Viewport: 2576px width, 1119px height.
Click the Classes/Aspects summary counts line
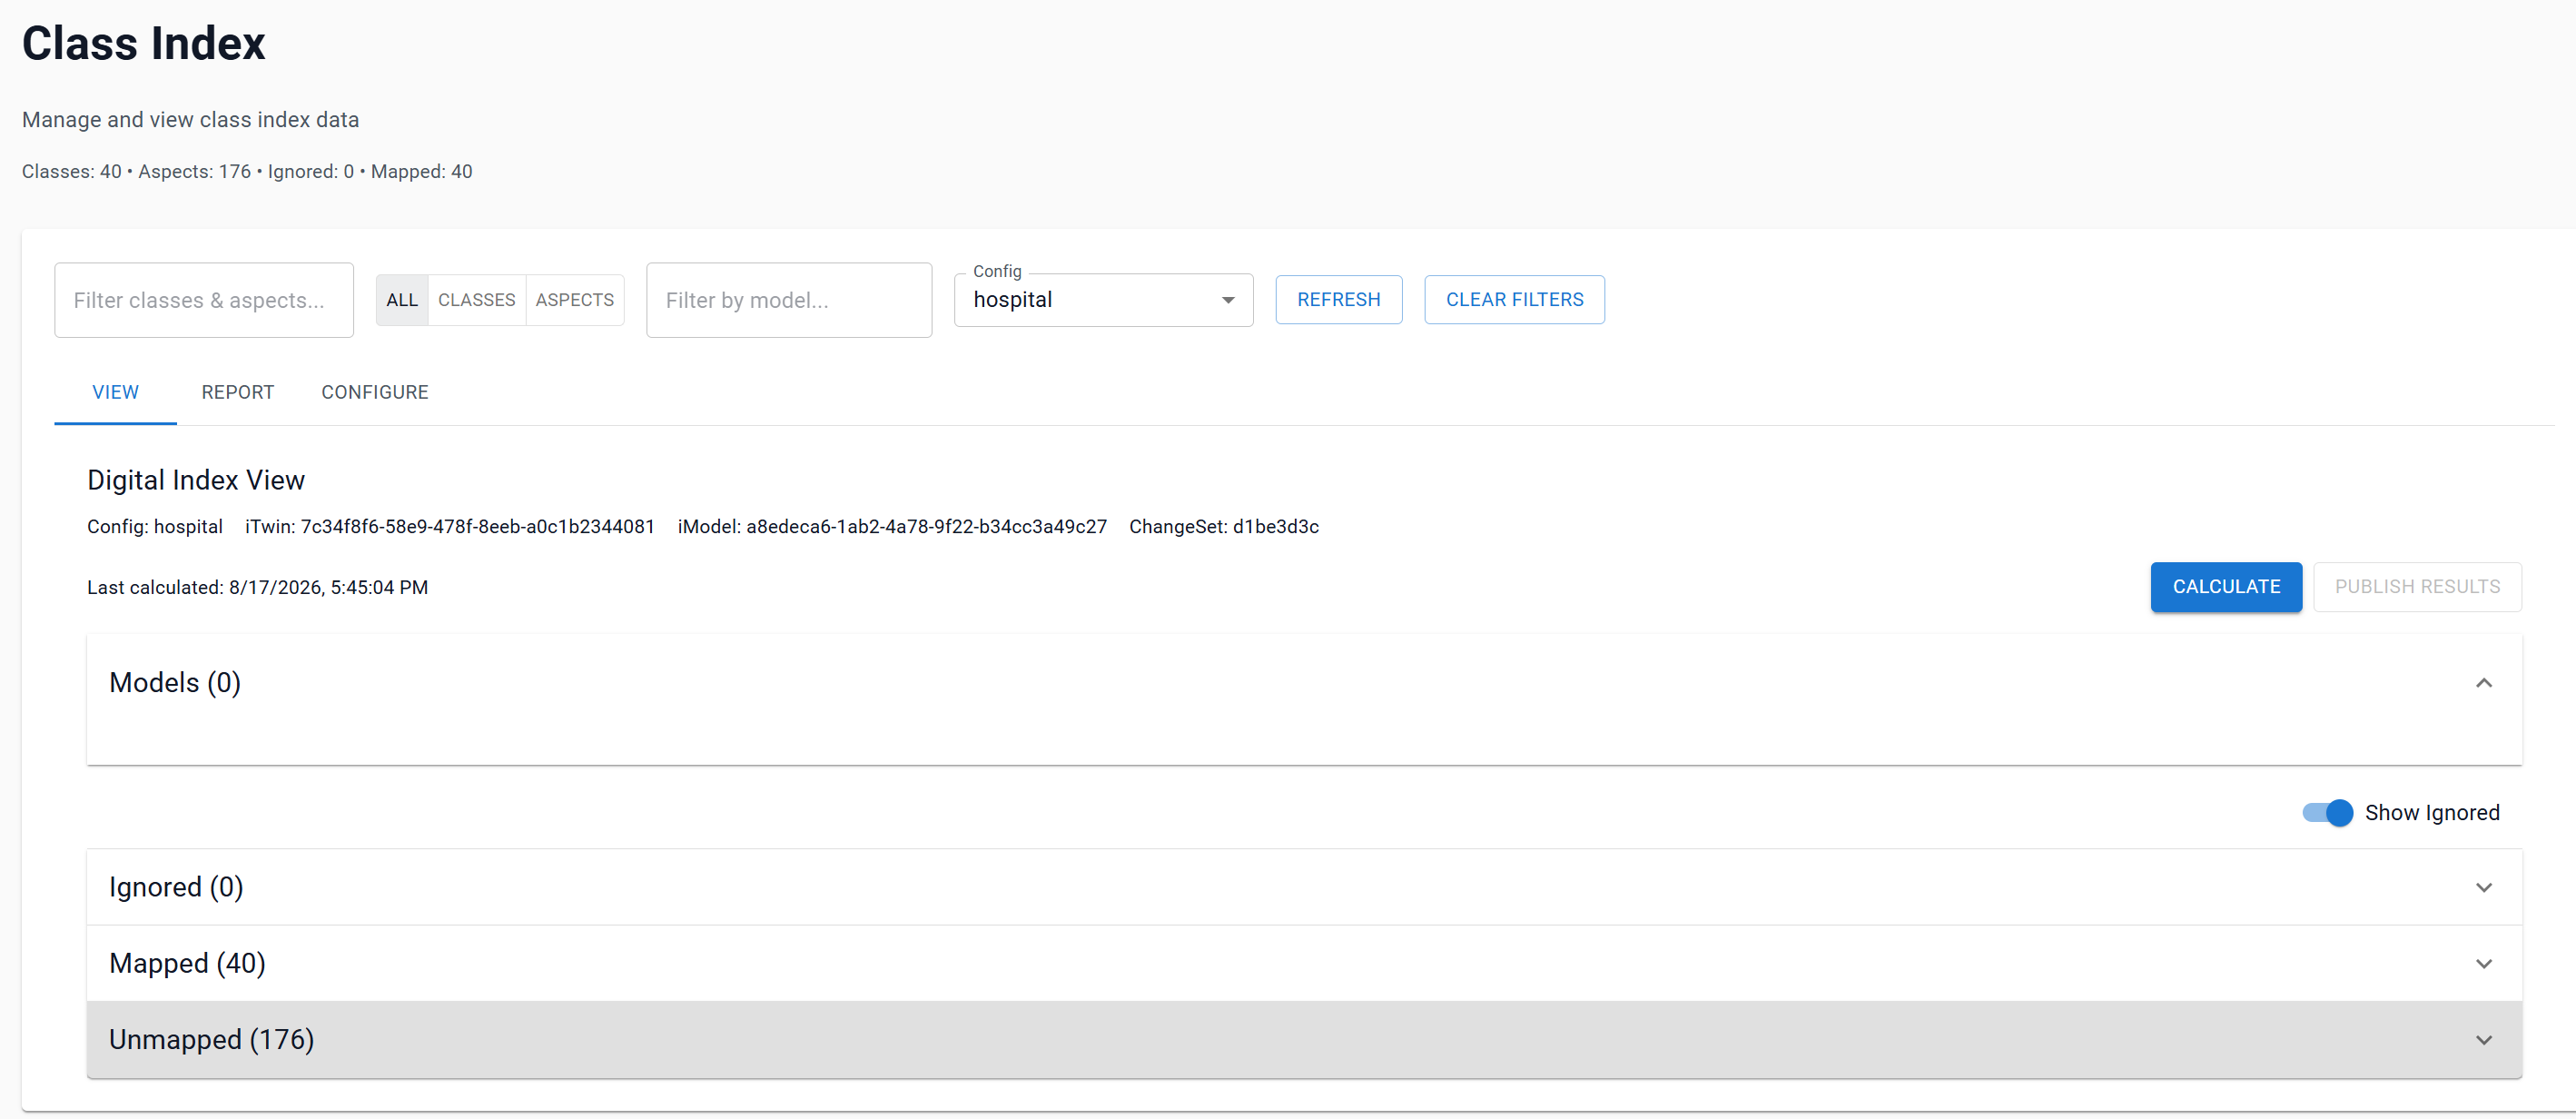coord(247,172)
